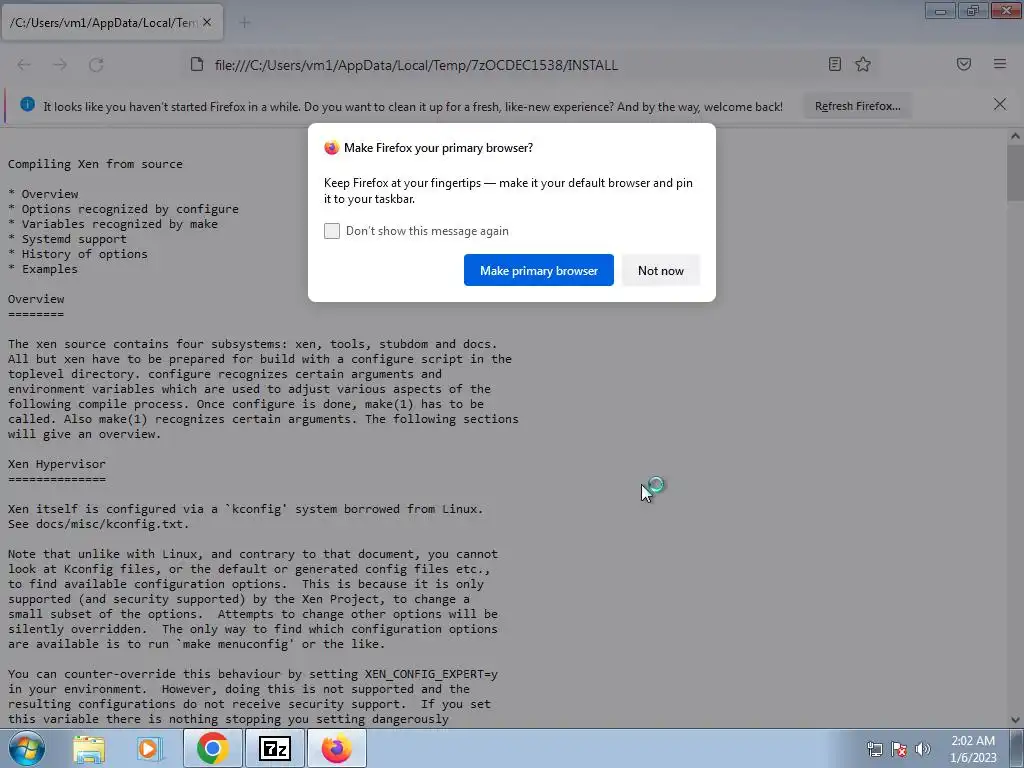This screenshot has width=1024, height=768.
Task: Minimize the Firefox window
Action: [x=940, y=10]
